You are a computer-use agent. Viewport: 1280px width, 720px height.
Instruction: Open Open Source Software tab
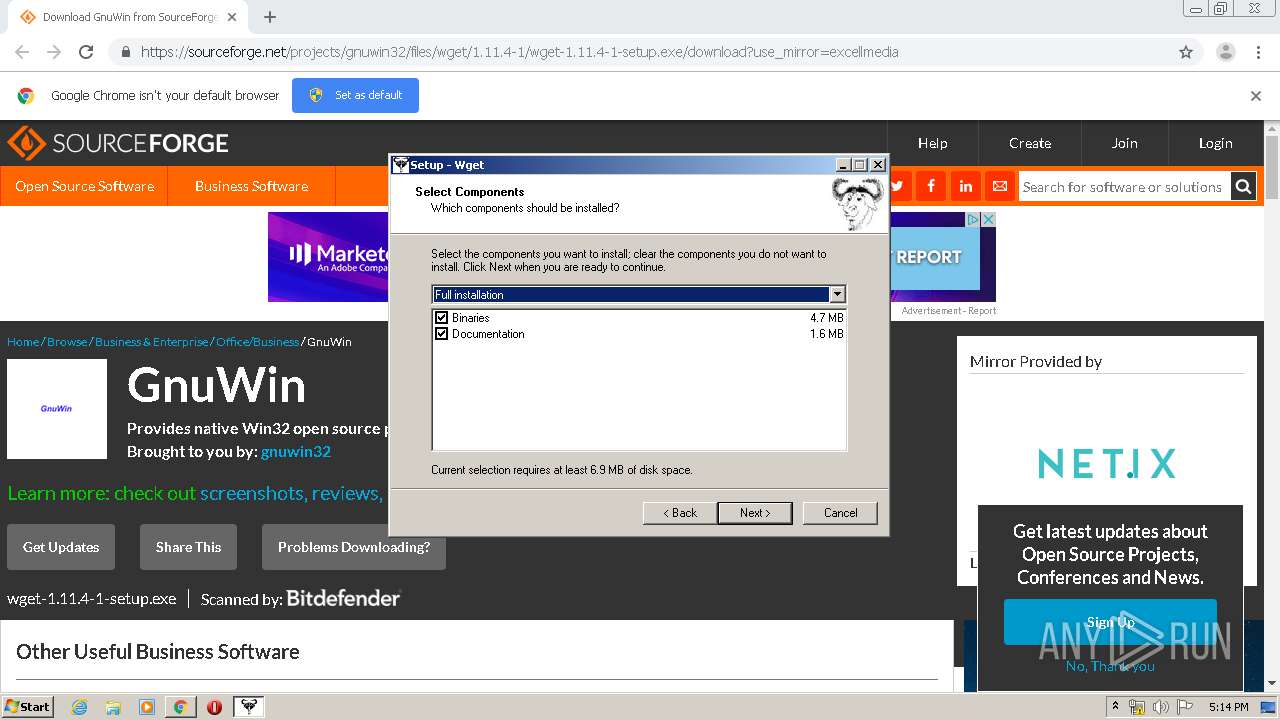click(84, 186)
